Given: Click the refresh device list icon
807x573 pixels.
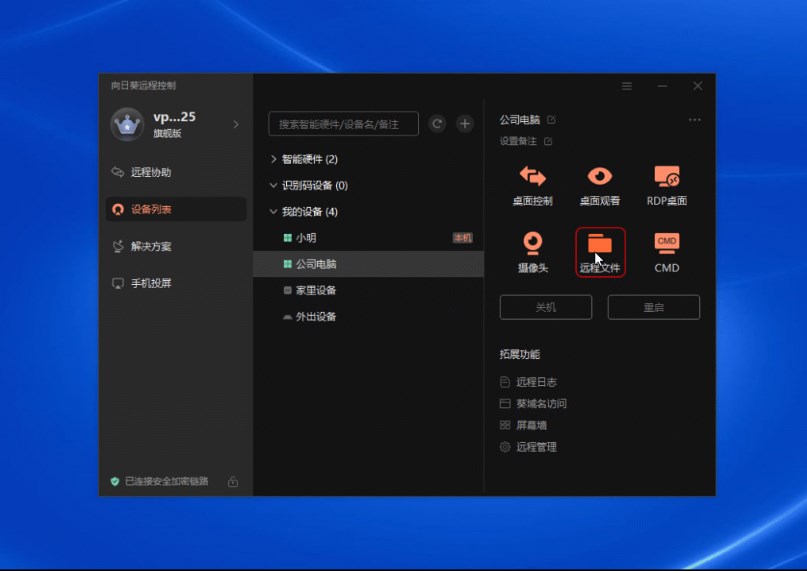Looking at the screenshot, I should pos(437,124).
